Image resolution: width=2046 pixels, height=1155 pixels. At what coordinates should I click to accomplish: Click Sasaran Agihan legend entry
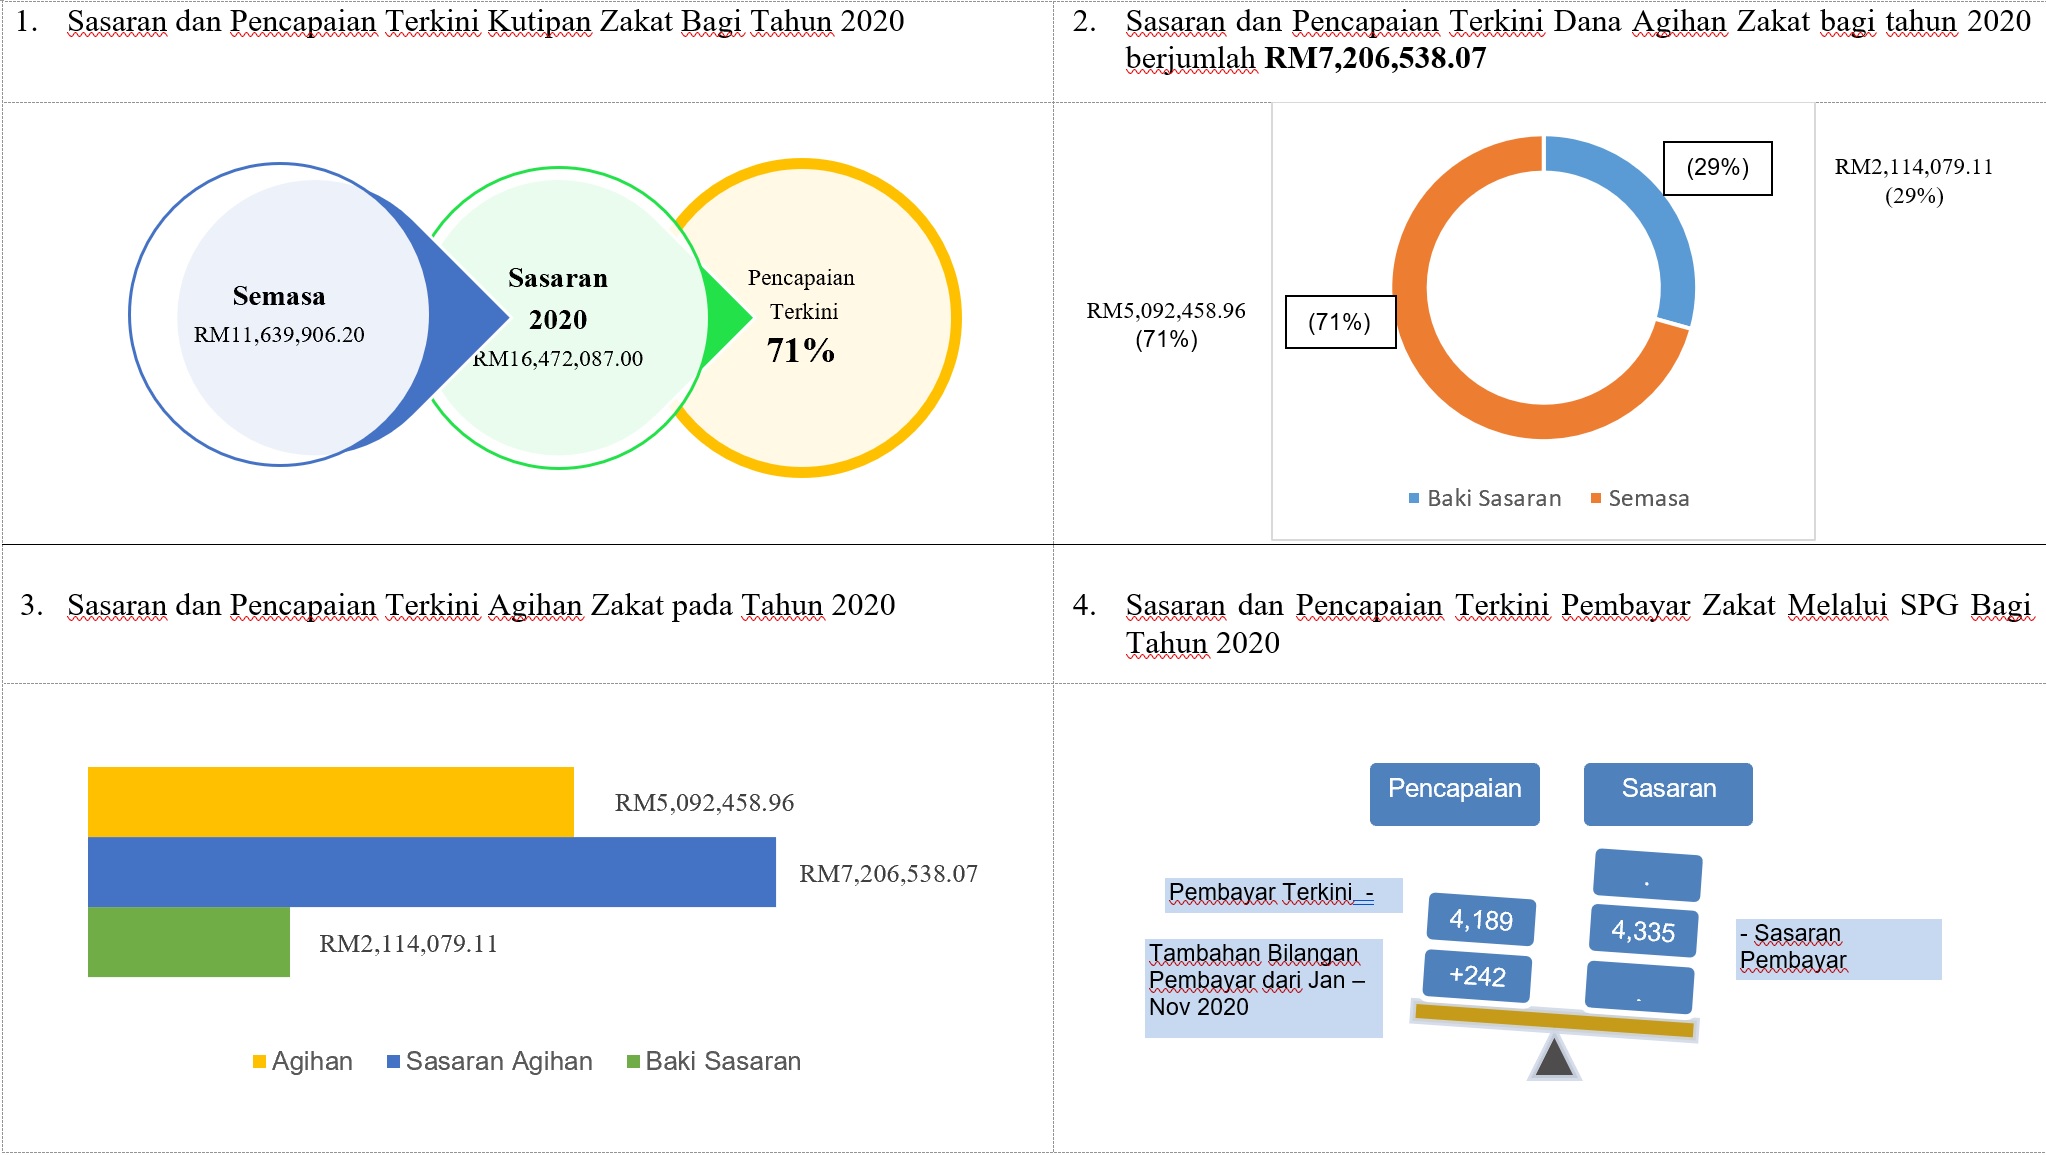pos(490,1062)
